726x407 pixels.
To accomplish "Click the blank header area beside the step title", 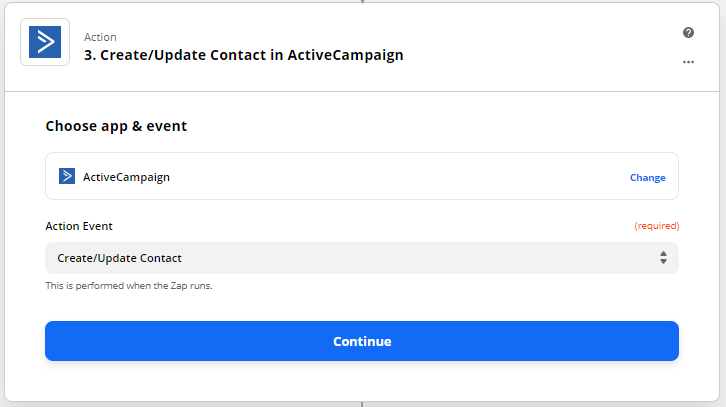I will pyautogui.click(x=540, y=47).
